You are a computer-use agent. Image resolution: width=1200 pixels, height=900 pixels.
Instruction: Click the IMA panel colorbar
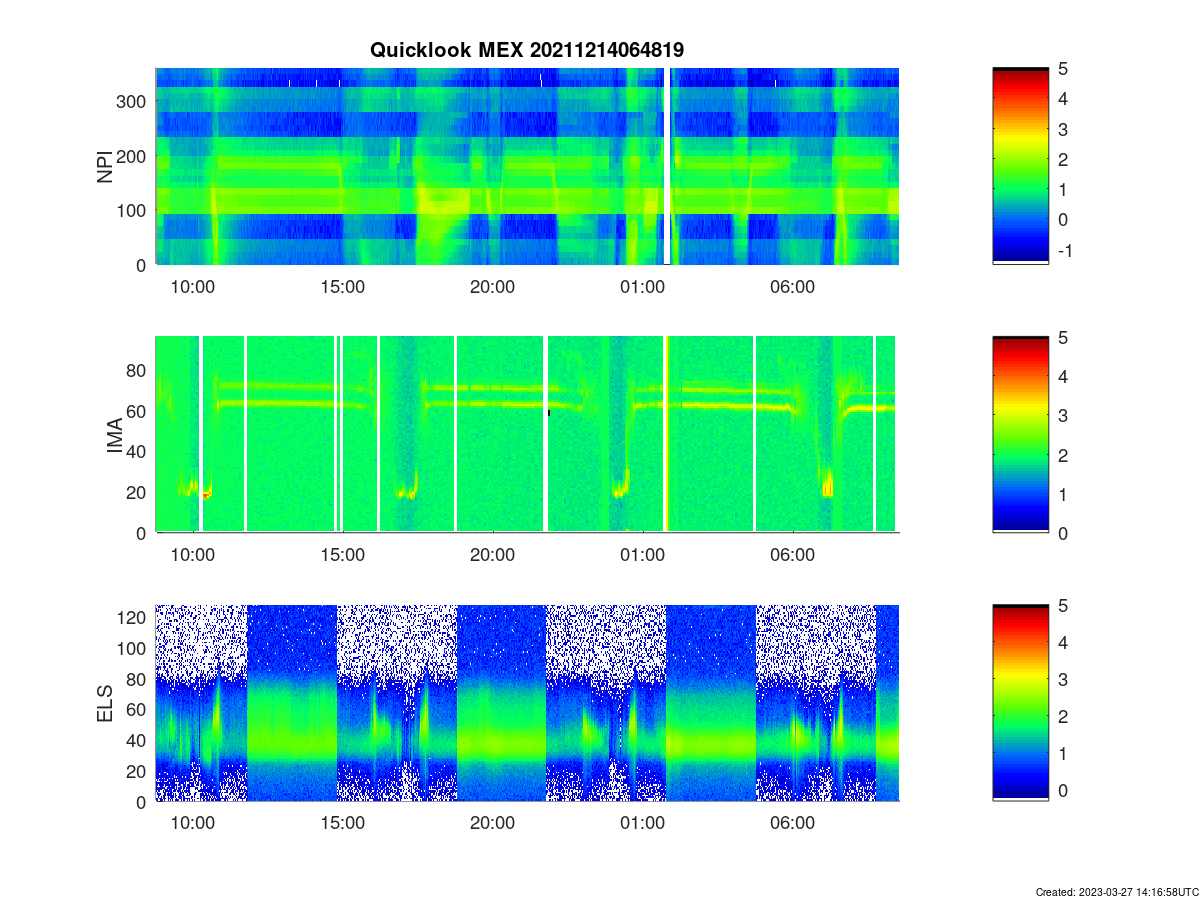tap(1020, 434)
